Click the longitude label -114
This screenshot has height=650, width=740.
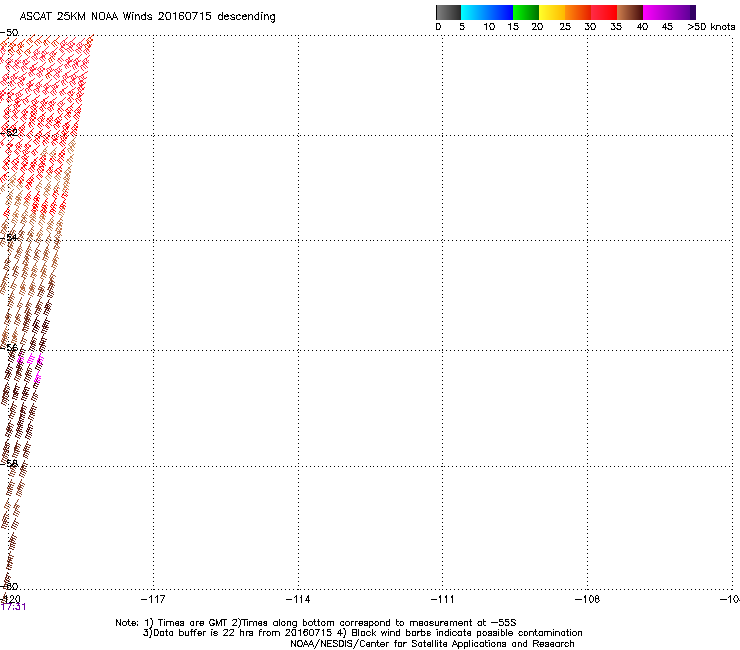pyautogui.click(x=298, y=599)
